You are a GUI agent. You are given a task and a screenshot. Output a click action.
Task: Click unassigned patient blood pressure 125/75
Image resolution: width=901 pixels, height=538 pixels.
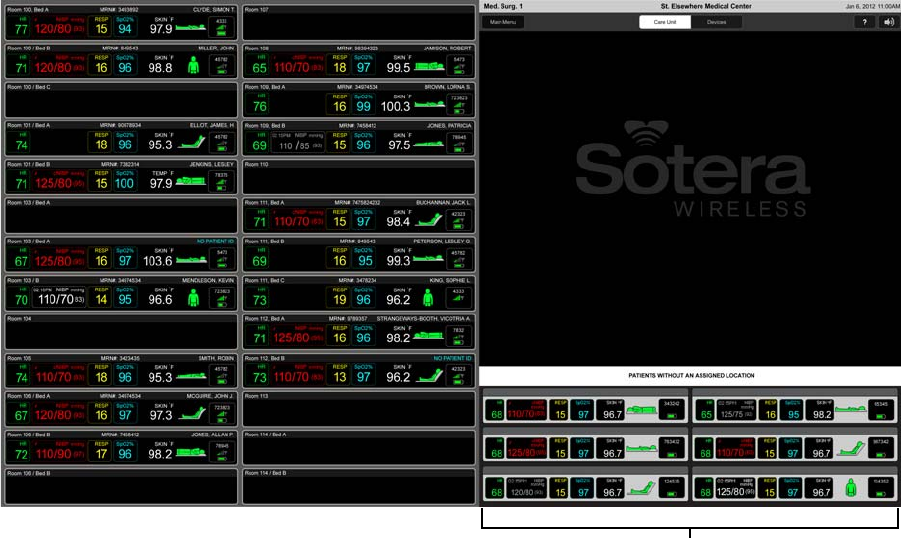tap(731, 414)
